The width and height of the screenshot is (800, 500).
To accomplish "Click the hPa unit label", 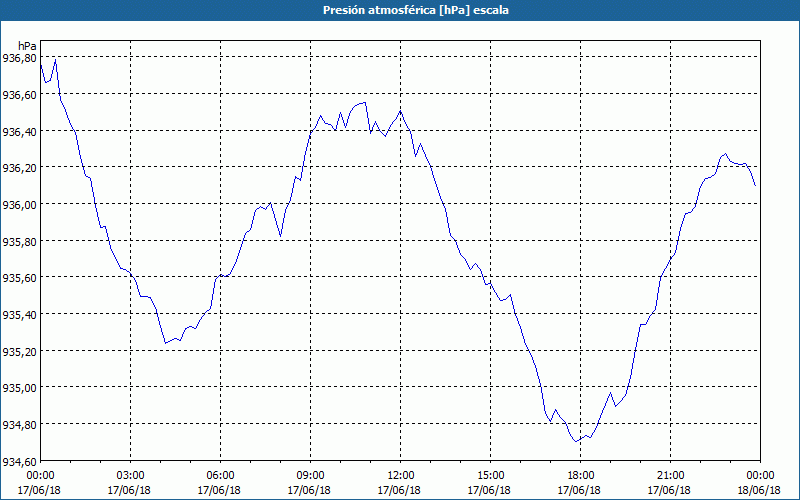I will pos(27,46).
